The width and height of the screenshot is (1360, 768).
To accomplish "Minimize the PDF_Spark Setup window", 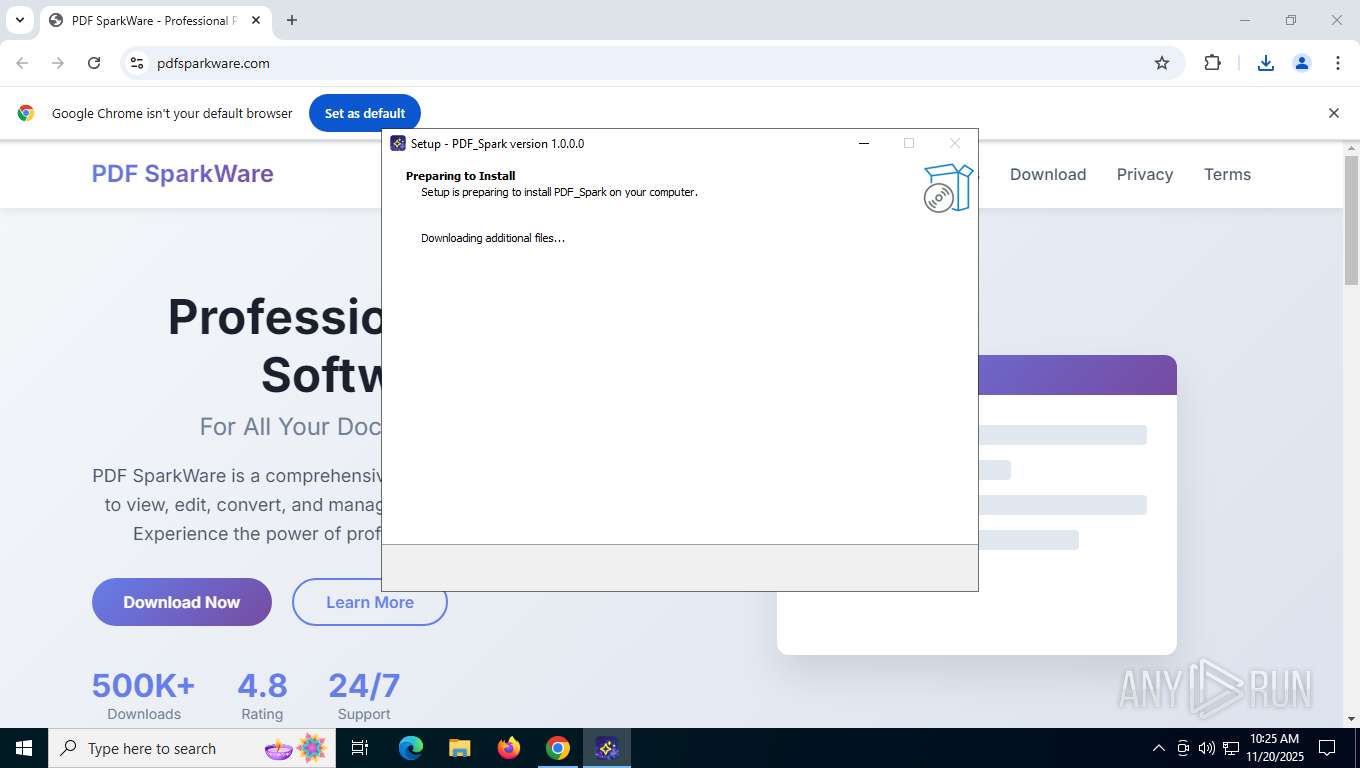I will [x=865, y=143].
